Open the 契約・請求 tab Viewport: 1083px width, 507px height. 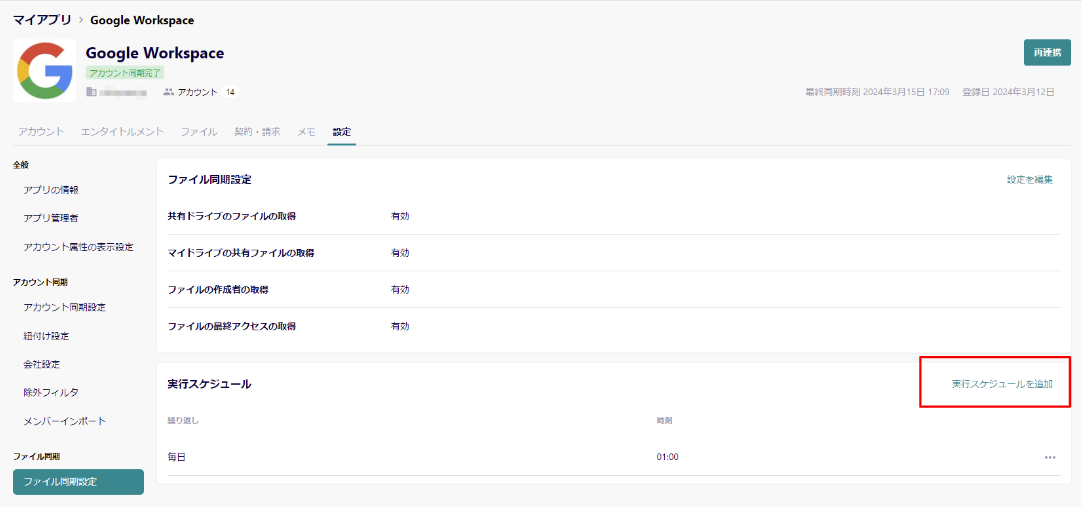257,132
